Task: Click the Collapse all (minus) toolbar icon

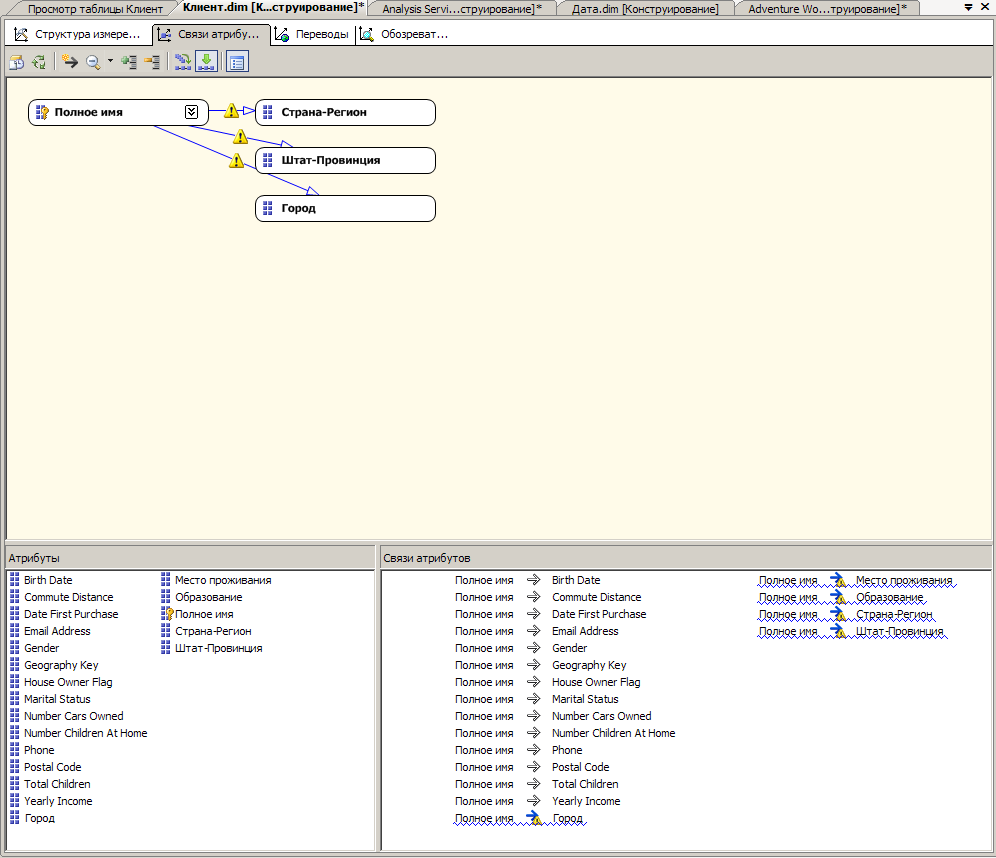Action: (152, 62)
